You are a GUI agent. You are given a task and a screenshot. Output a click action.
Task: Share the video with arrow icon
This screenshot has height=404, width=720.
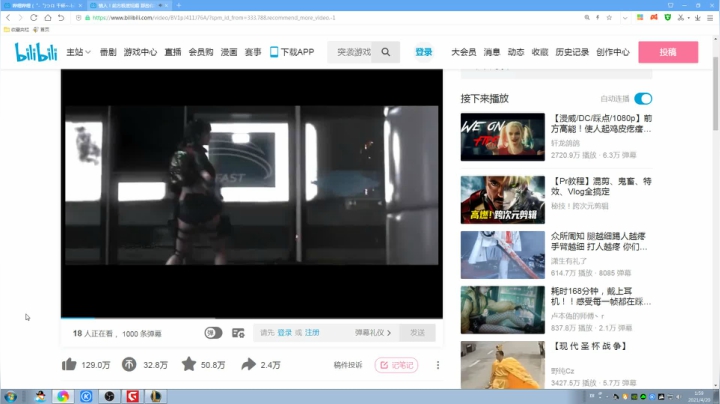click(x=248, y=365)
